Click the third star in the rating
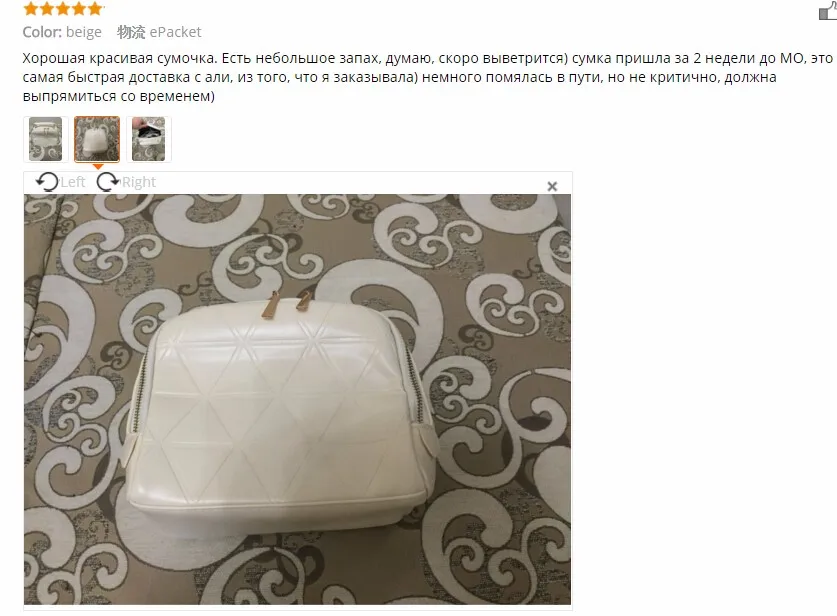Screen dimensions: 837x616 pyautogui.click(x=63, y=9)
